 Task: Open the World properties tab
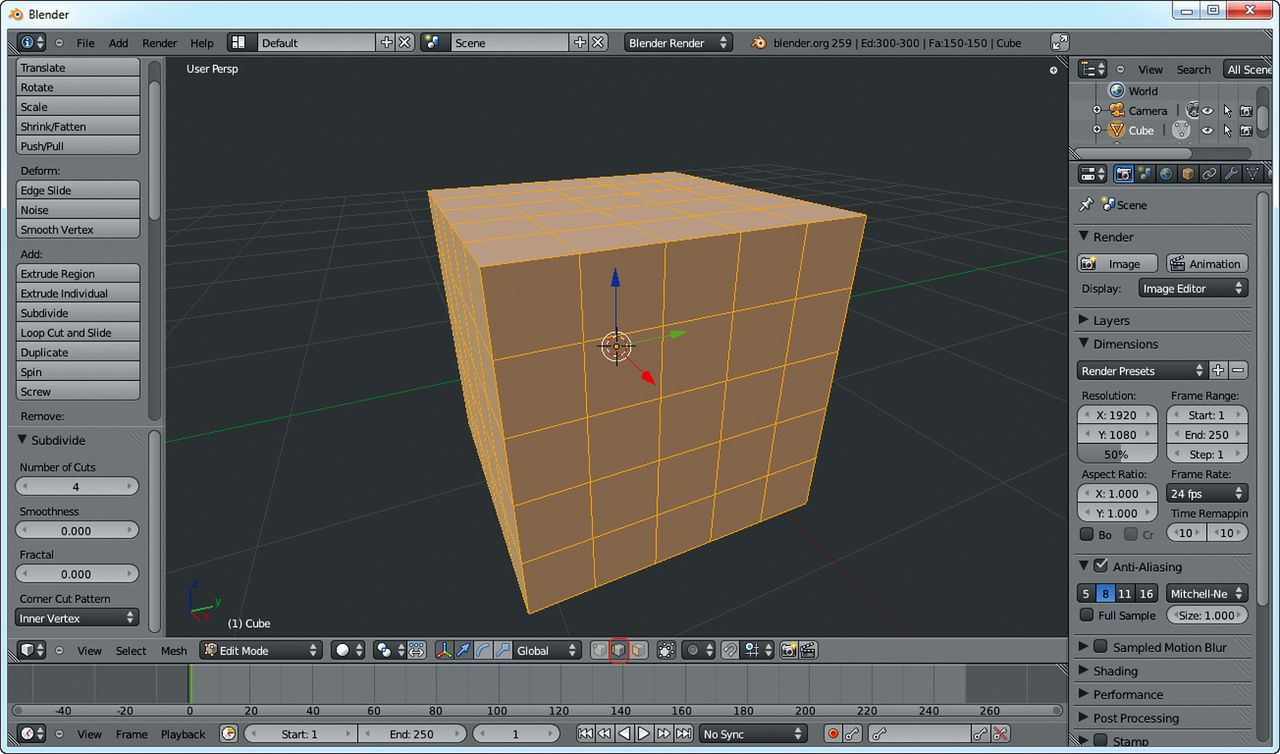(1166, 174)
